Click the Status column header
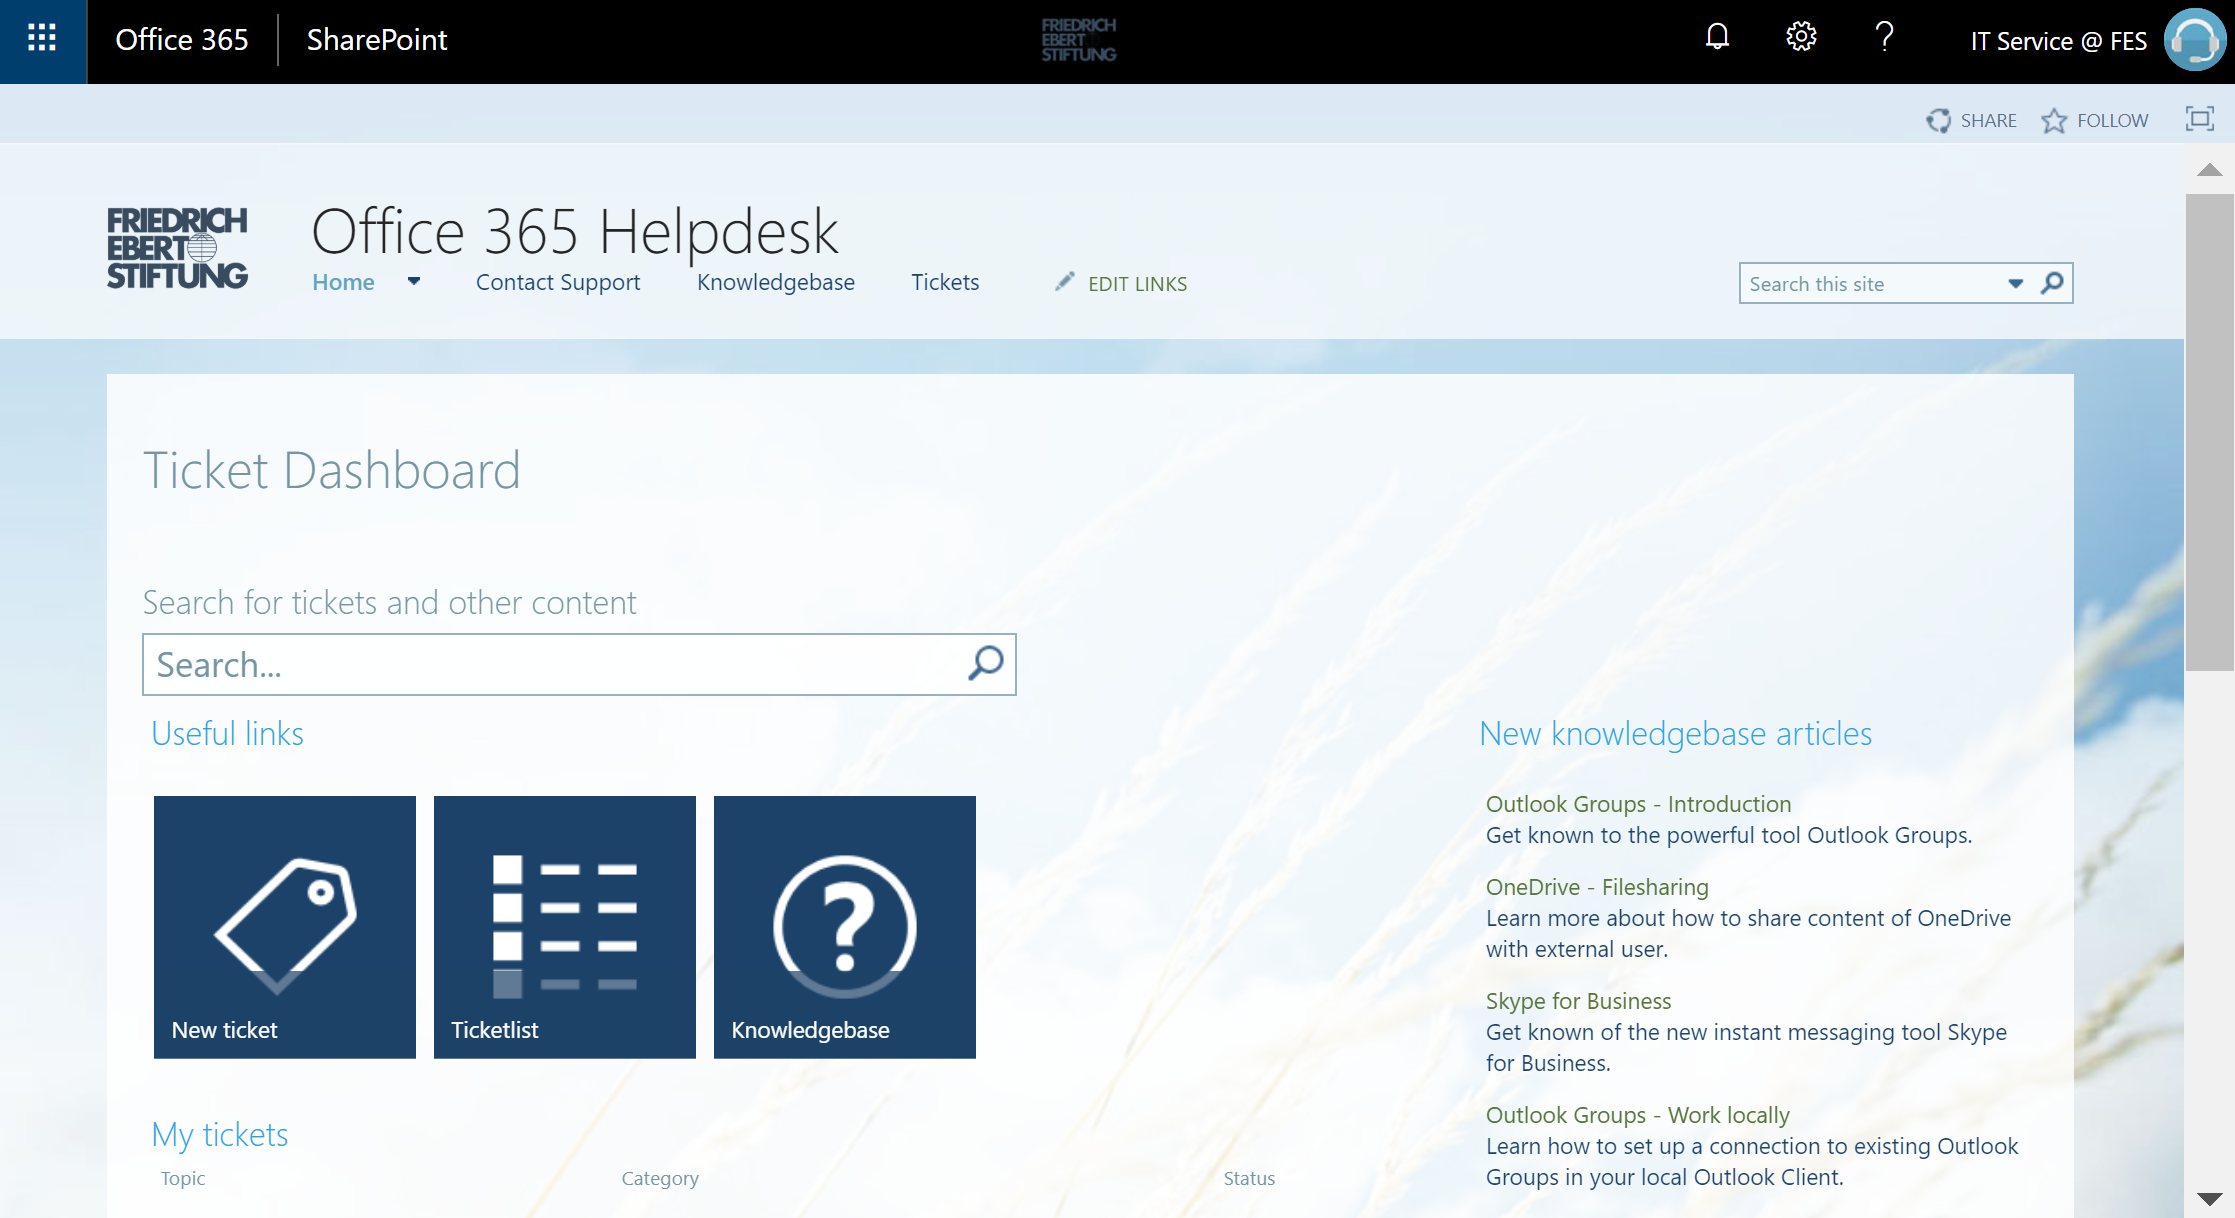The height and width of the screenshot is (1218, 2235). (1249, 1179)
